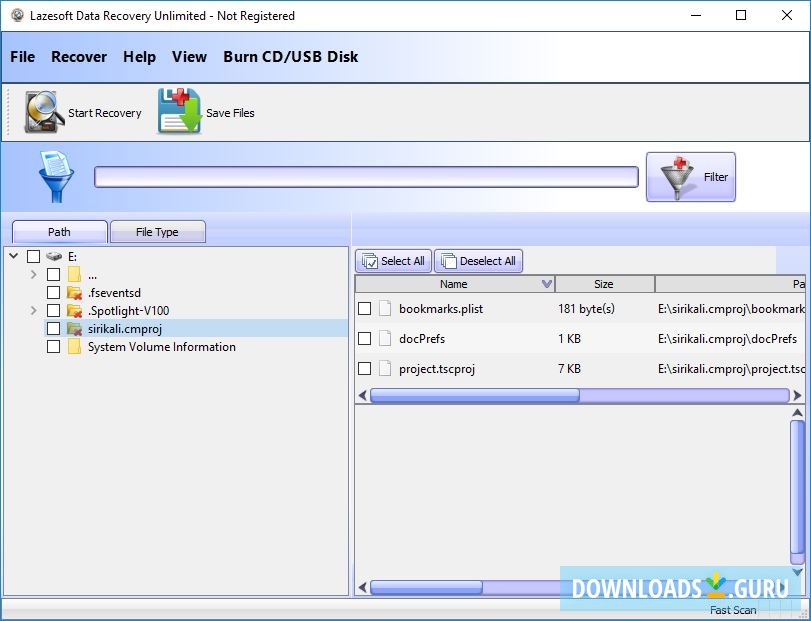Click file list scrollbar right arrow
The width and height of the screenshot is (811, 621).
tap(797, 396)
